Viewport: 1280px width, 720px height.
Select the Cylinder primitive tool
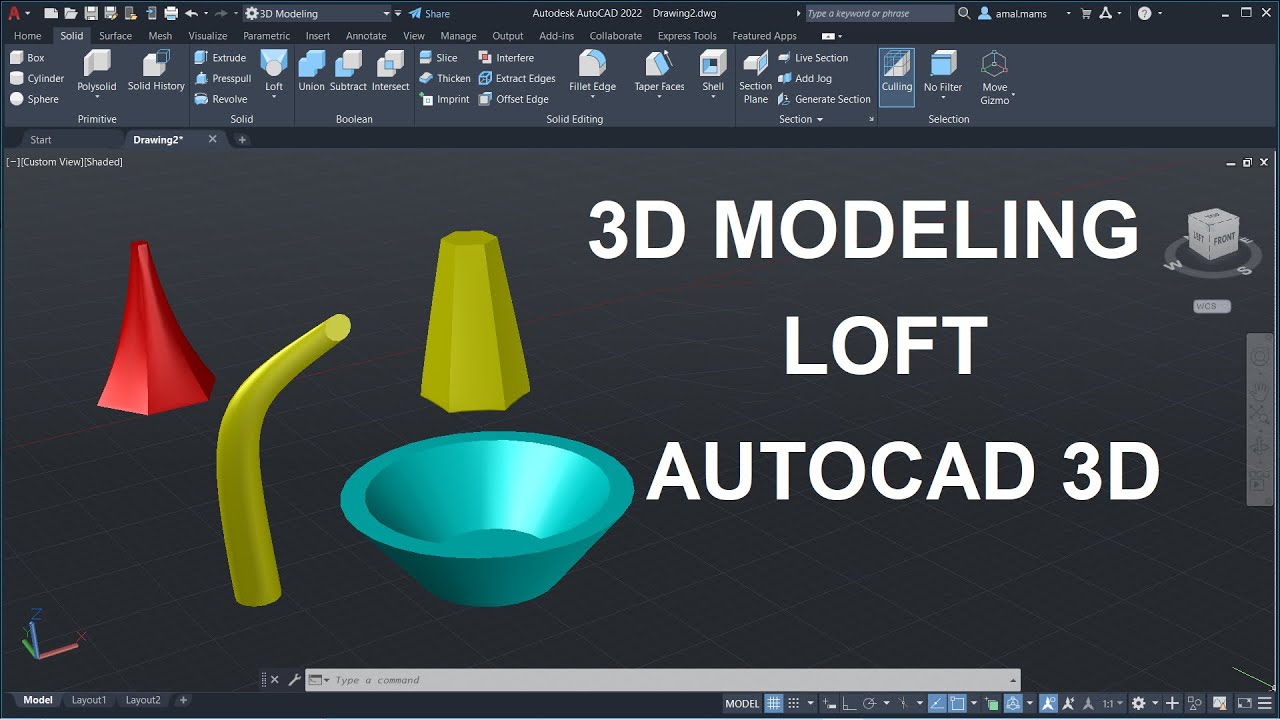click(x=37, y=78)
